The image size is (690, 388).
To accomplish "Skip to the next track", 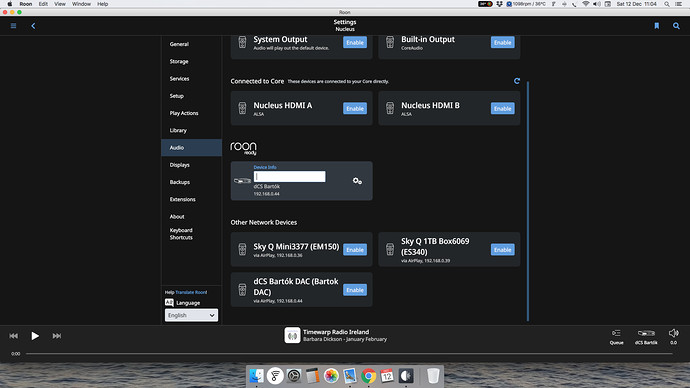I will 57,336.
